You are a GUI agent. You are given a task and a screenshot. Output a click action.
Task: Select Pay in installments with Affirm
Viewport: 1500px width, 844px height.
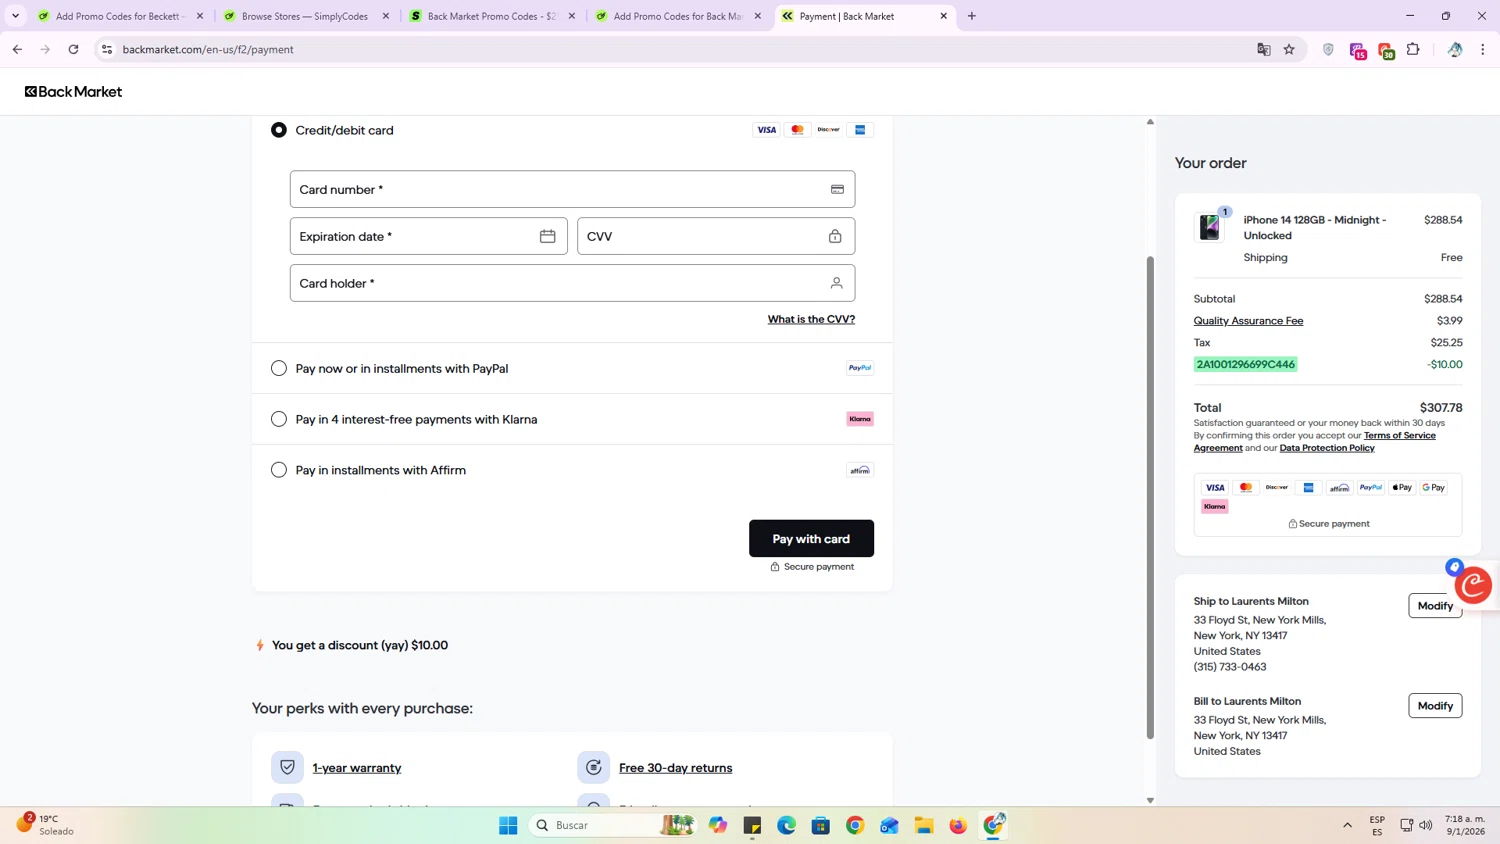pyautogui.click(x=279, y=470)
